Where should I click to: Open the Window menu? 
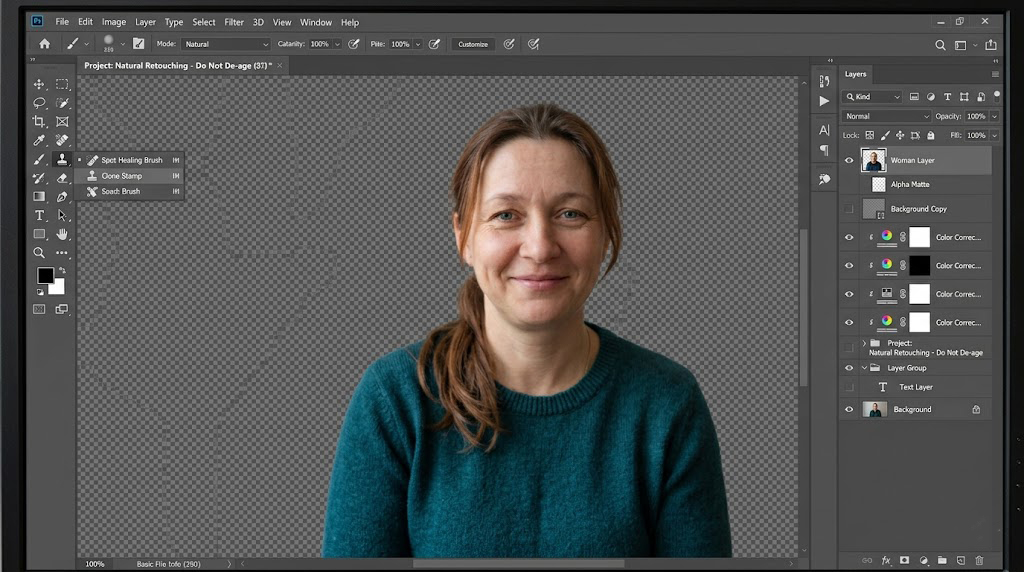tap(316, 22)
